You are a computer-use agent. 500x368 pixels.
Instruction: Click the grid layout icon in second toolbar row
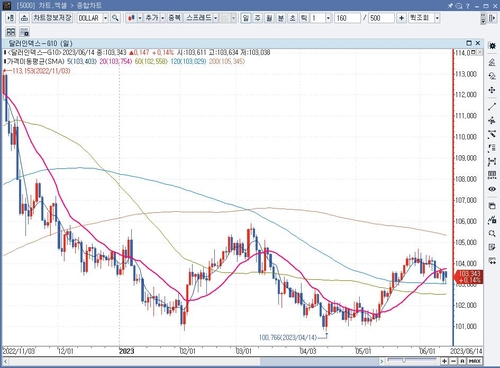point(11,32)
